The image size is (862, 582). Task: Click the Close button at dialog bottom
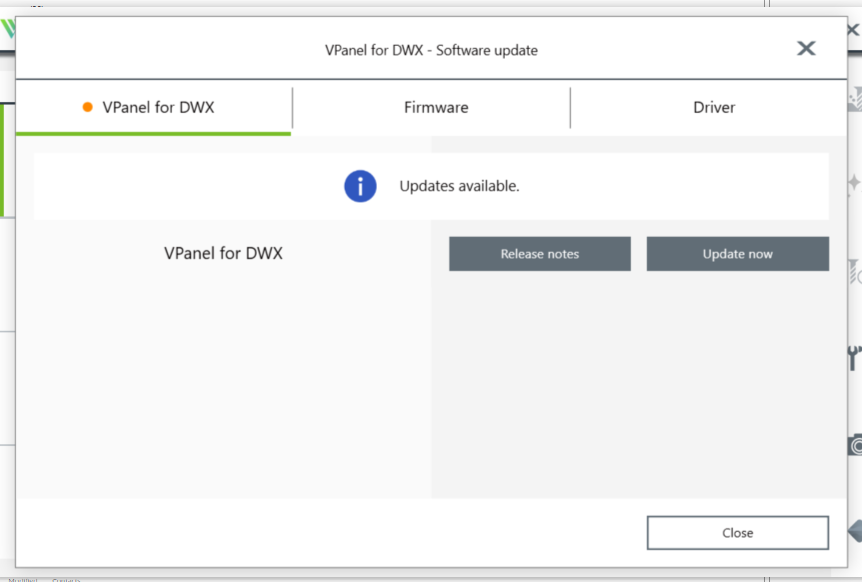click(737, 533)
